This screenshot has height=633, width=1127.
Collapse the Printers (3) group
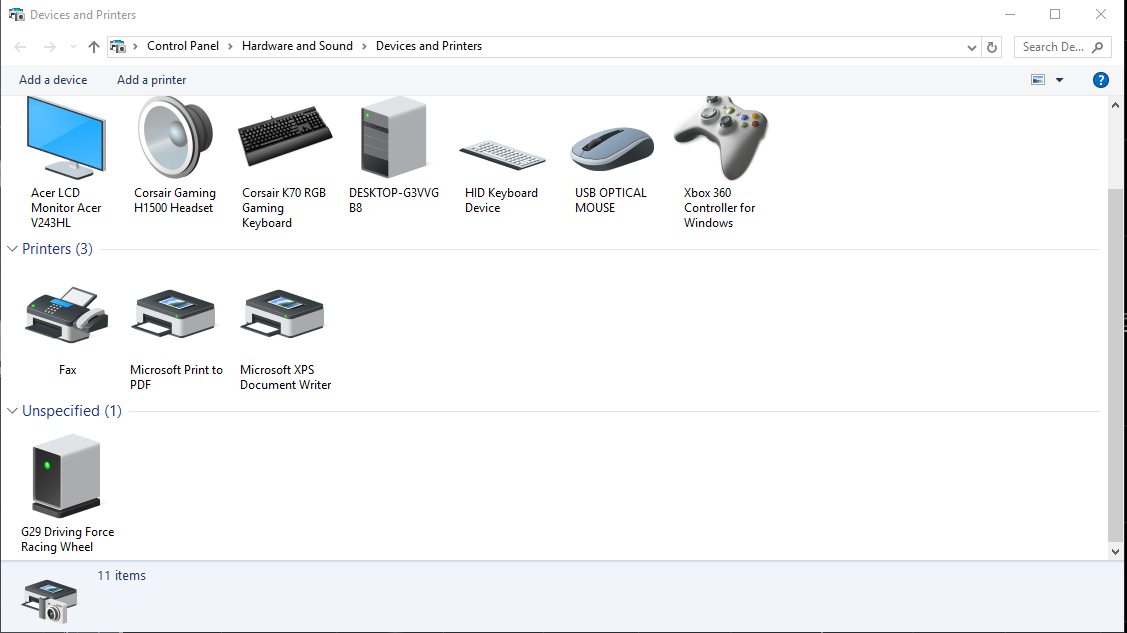12,249
